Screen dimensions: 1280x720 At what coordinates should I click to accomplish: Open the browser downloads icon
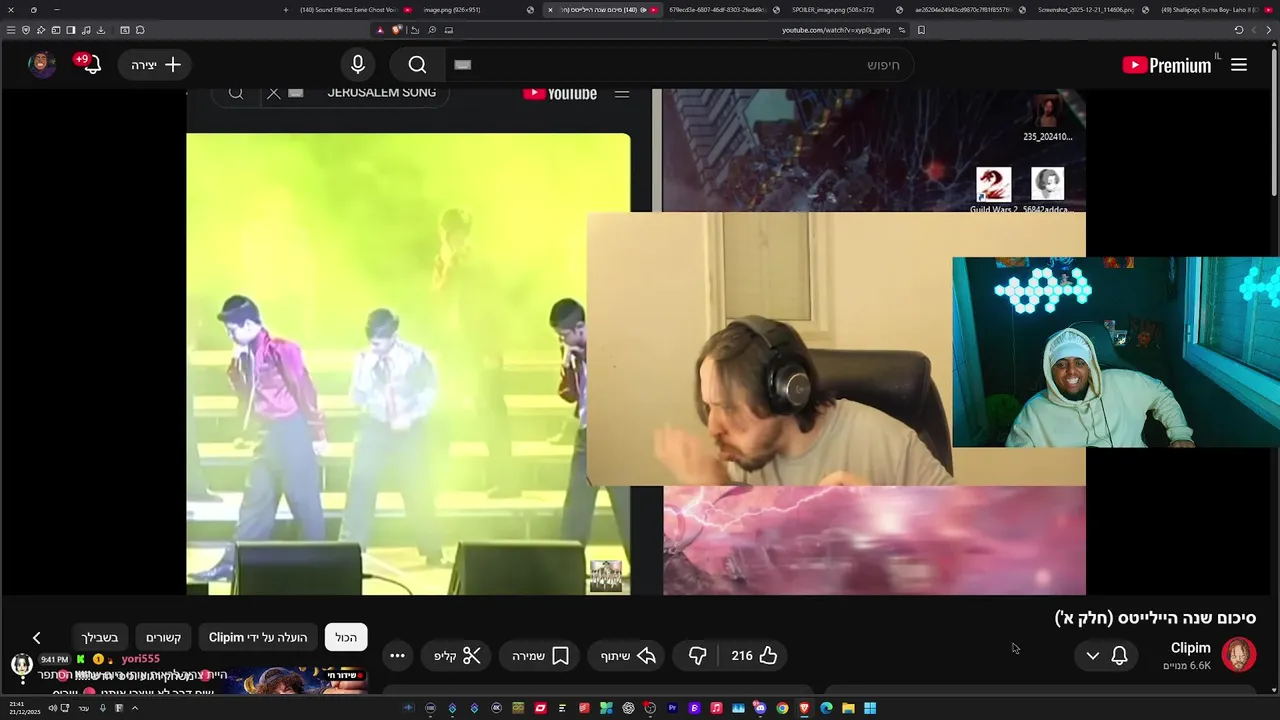[x=101, y=30]
